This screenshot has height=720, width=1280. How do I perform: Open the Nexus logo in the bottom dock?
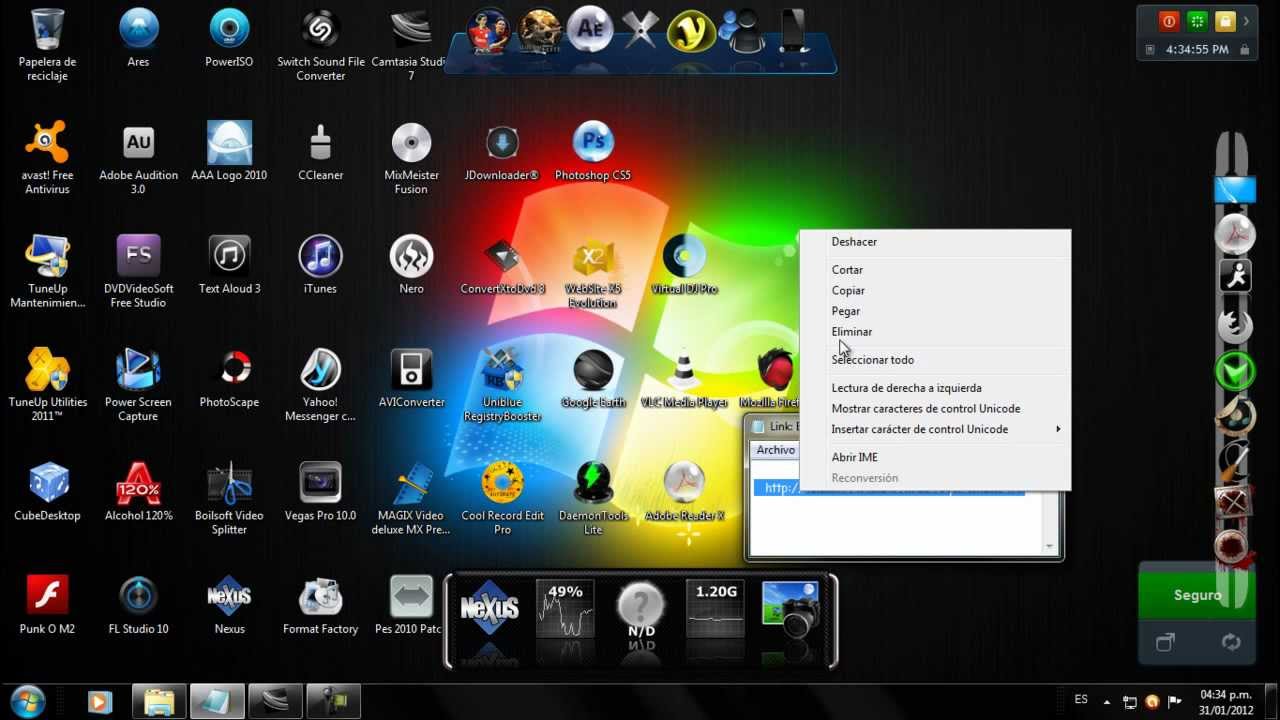[488, 608]
